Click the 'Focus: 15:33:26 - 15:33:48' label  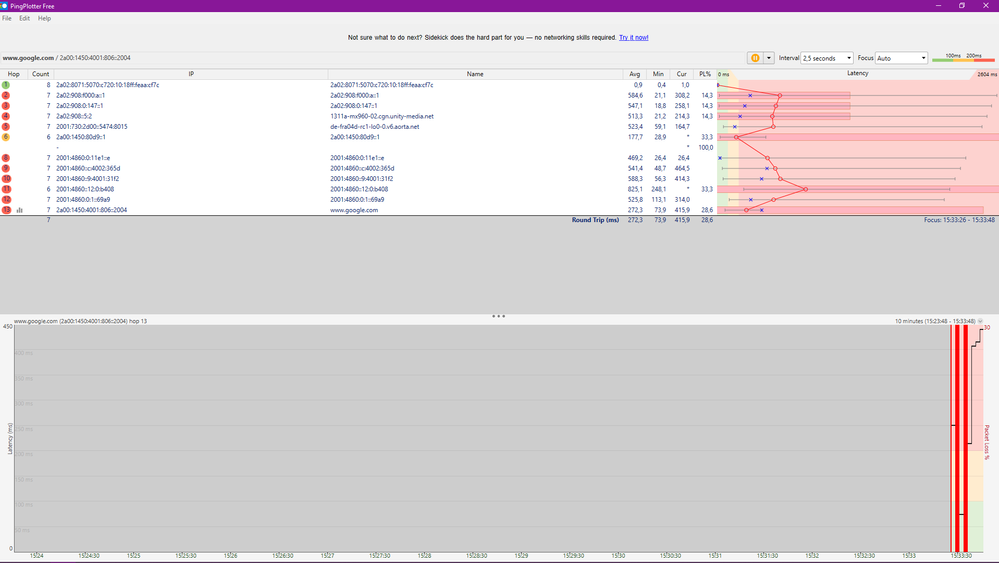pos(959,220)
